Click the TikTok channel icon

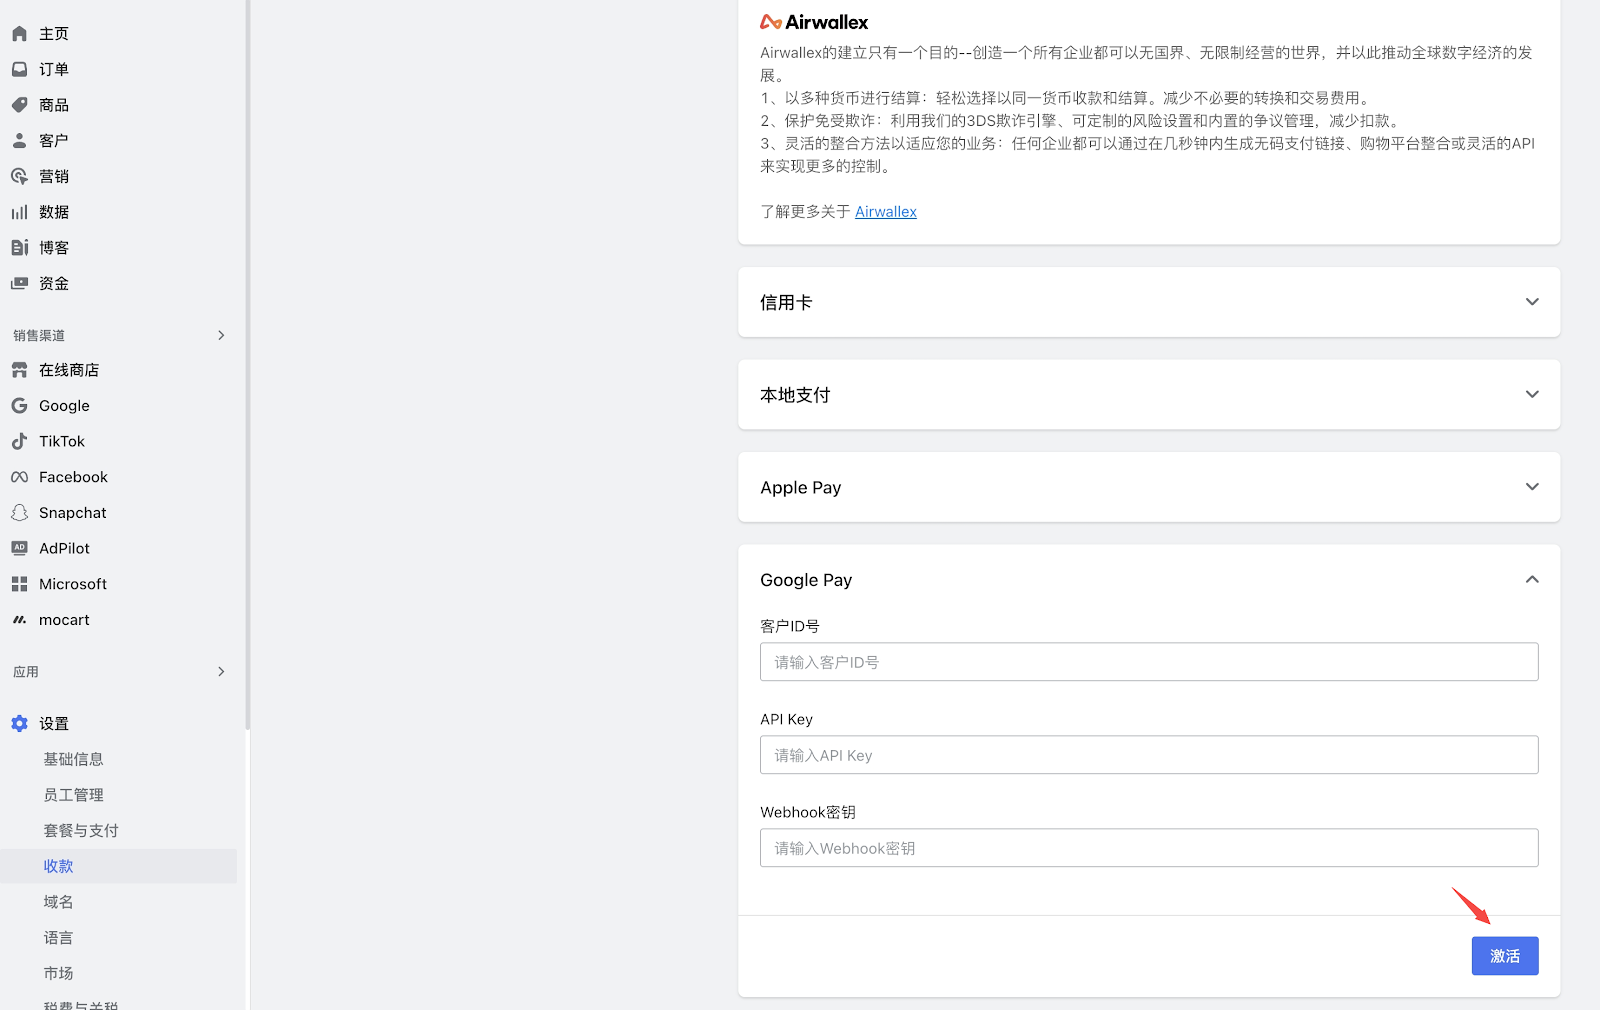click(19, 441)
